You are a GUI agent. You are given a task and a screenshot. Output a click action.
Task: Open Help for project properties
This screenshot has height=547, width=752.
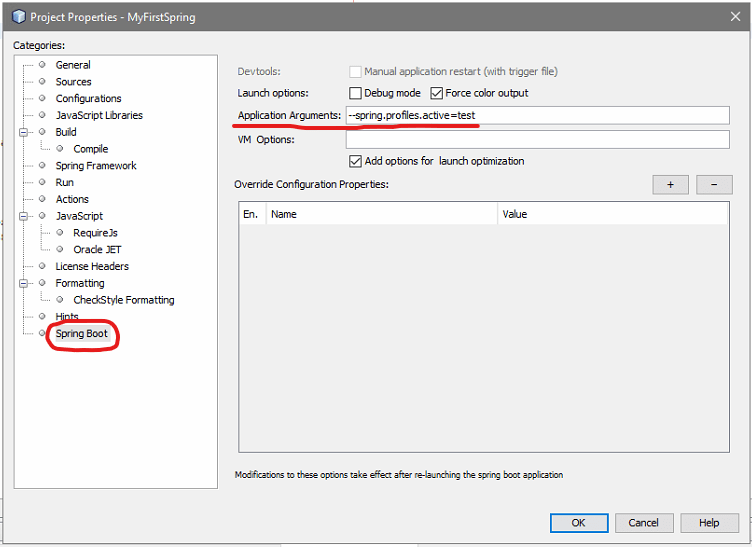(709, 523)
